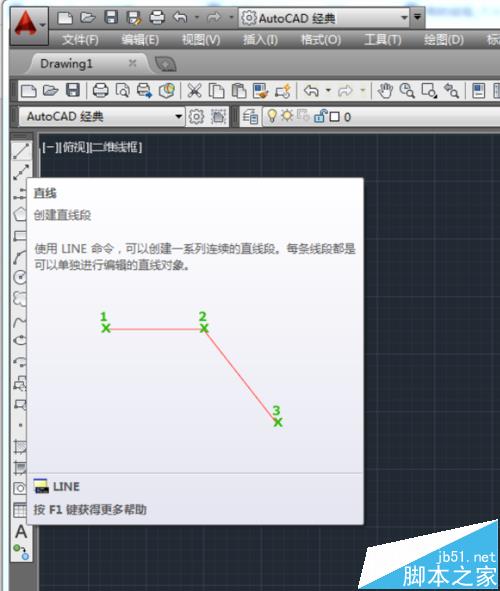Open the 绘图(D) menu

[443, 40]
